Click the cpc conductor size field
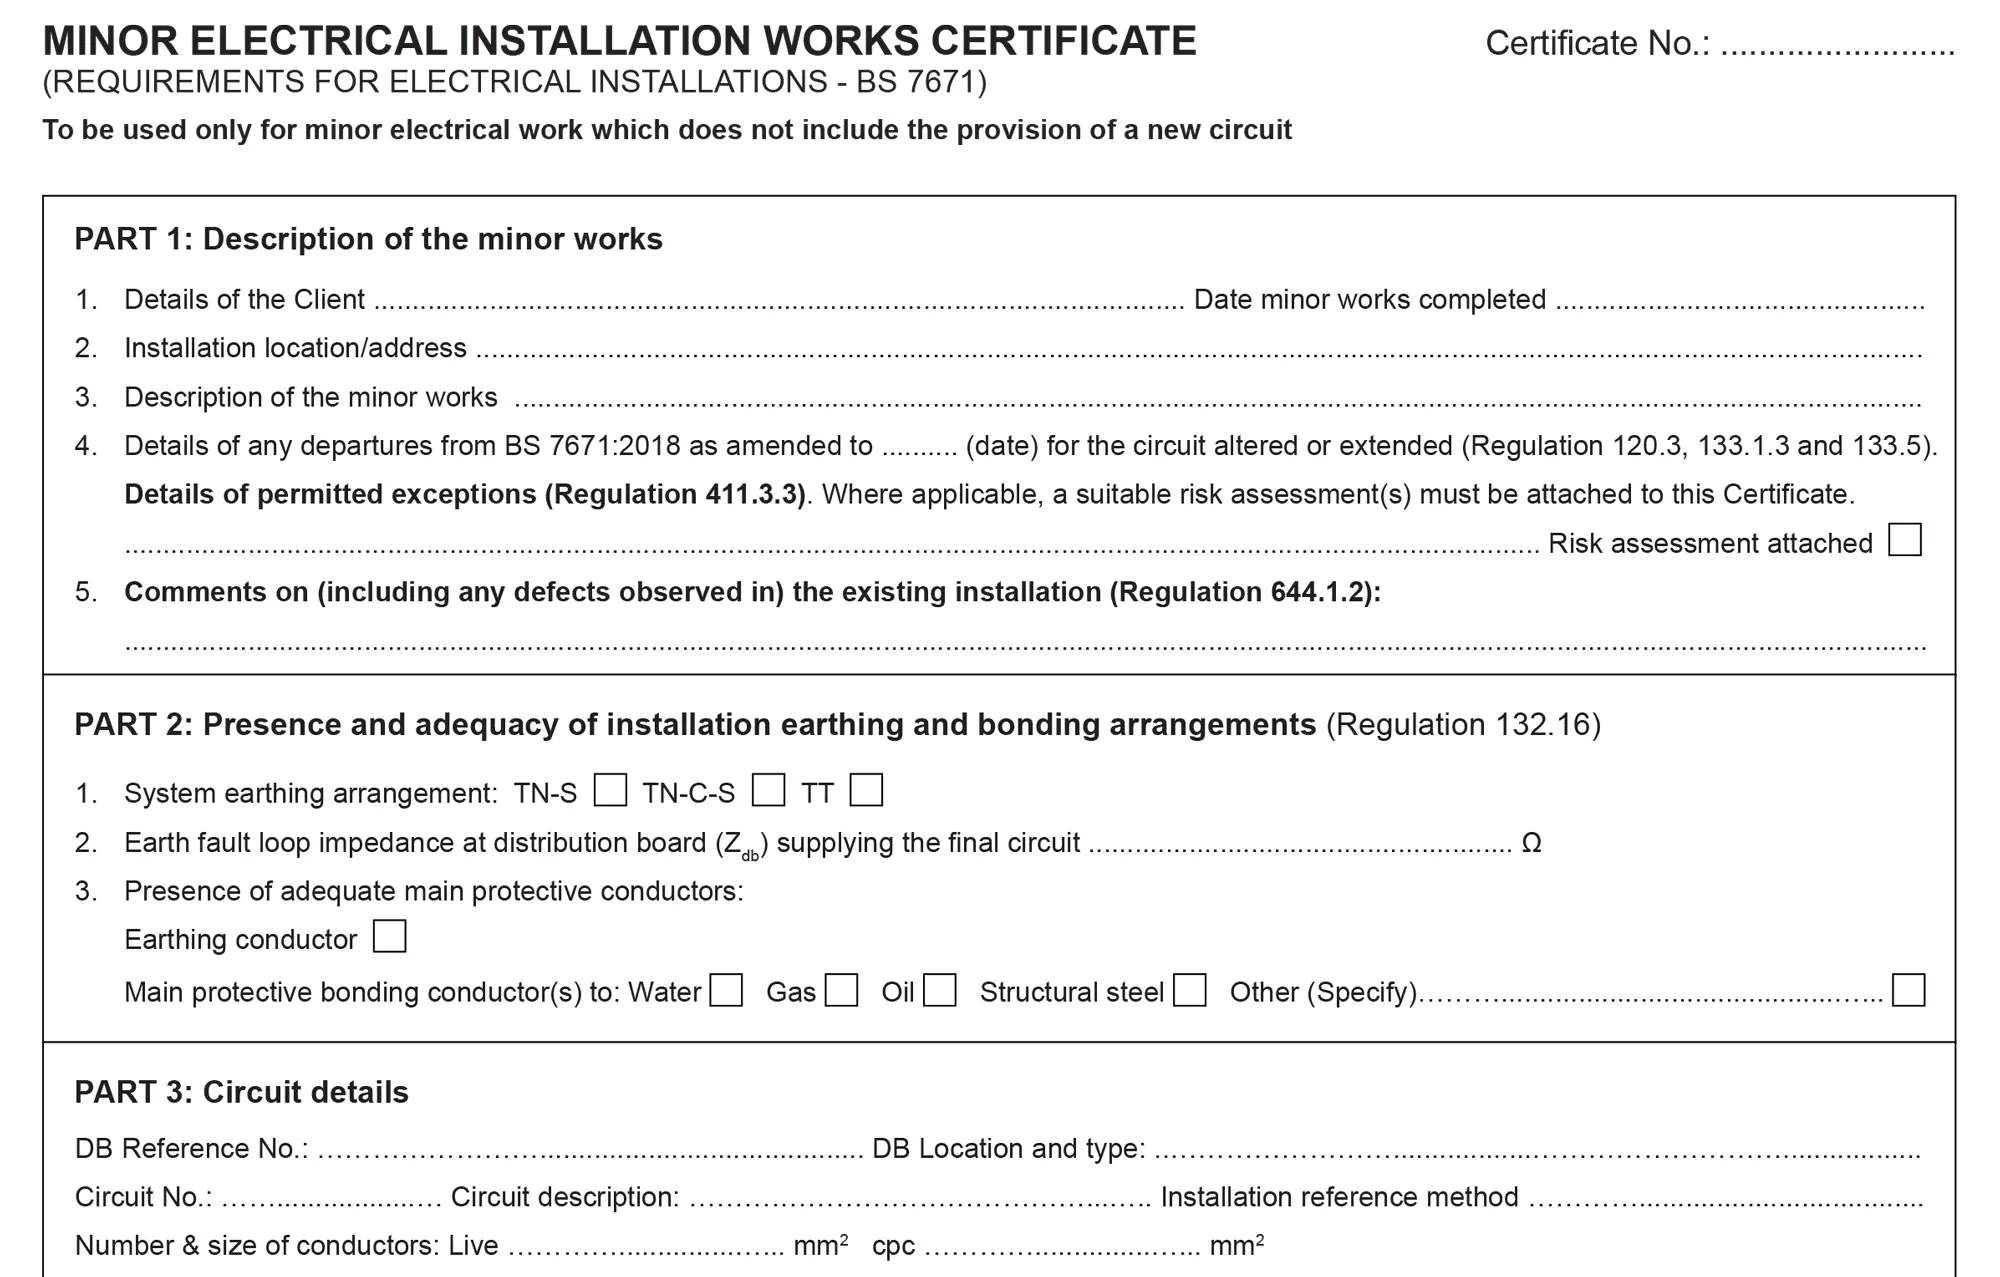 pos(1062,1245)
